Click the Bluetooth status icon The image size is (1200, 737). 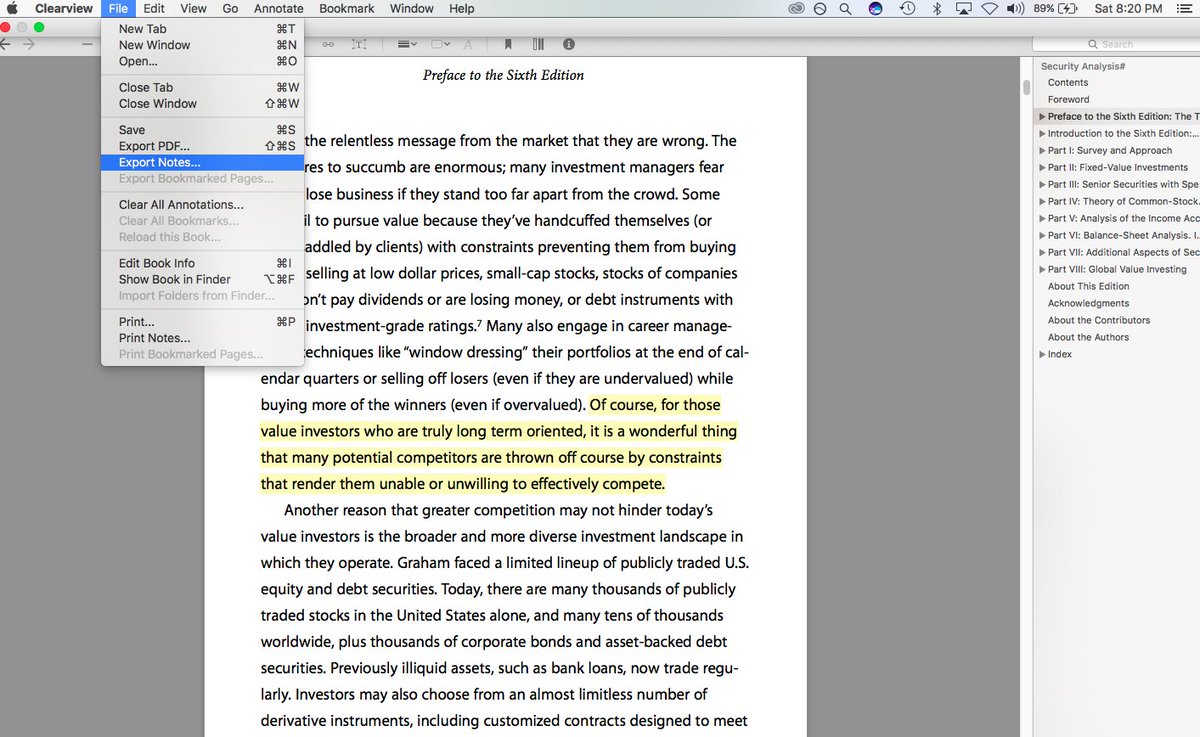pos(937,8)
